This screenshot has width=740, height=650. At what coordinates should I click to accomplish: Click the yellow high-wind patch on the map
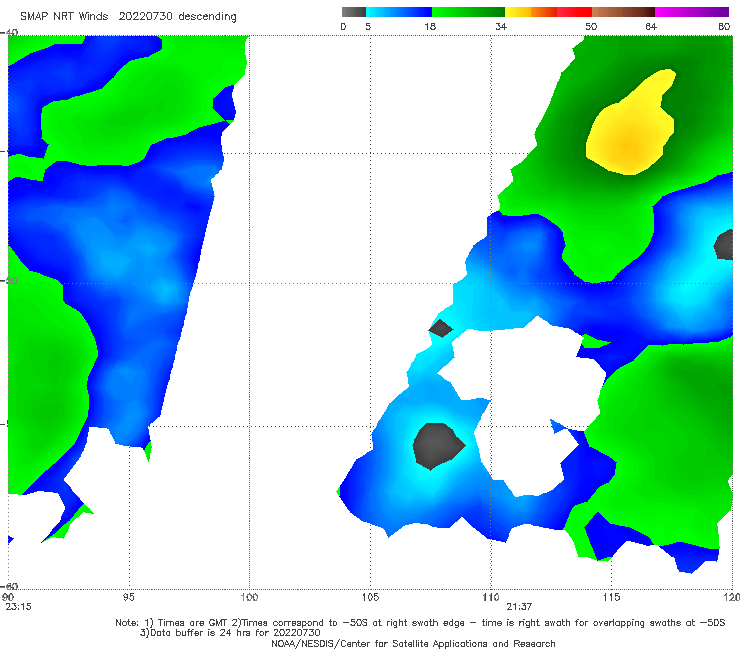tap(630, 124)
